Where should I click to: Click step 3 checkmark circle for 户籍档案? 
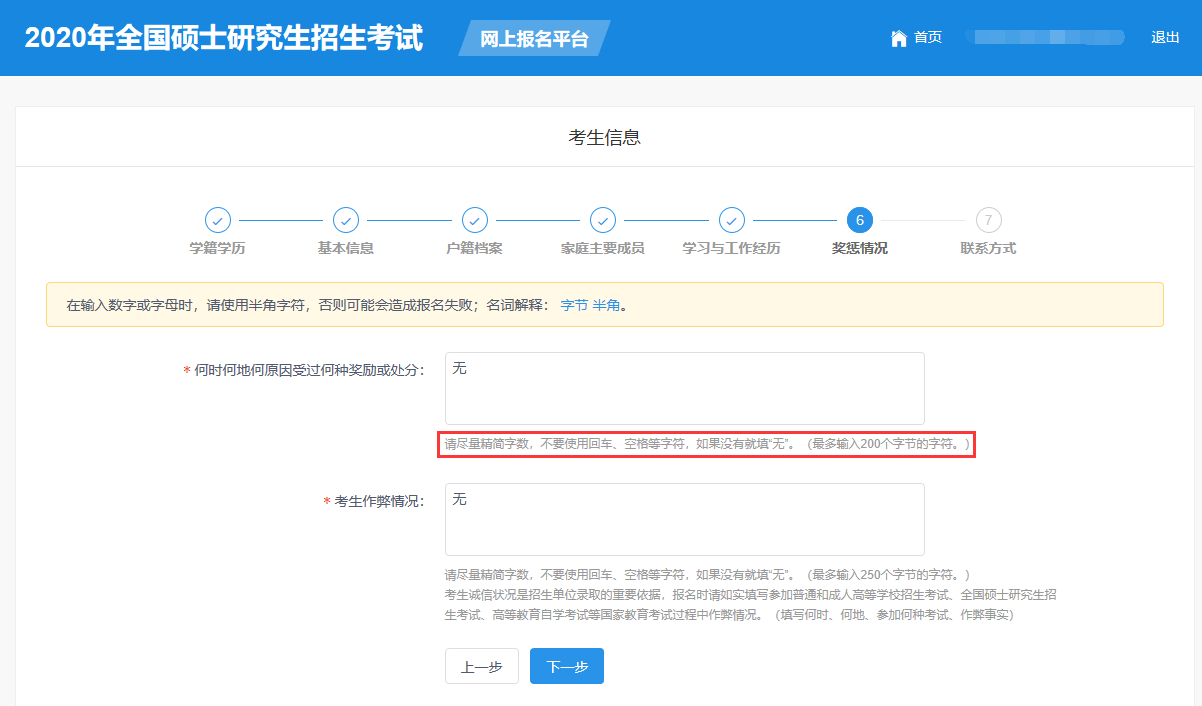click(474, 220)
